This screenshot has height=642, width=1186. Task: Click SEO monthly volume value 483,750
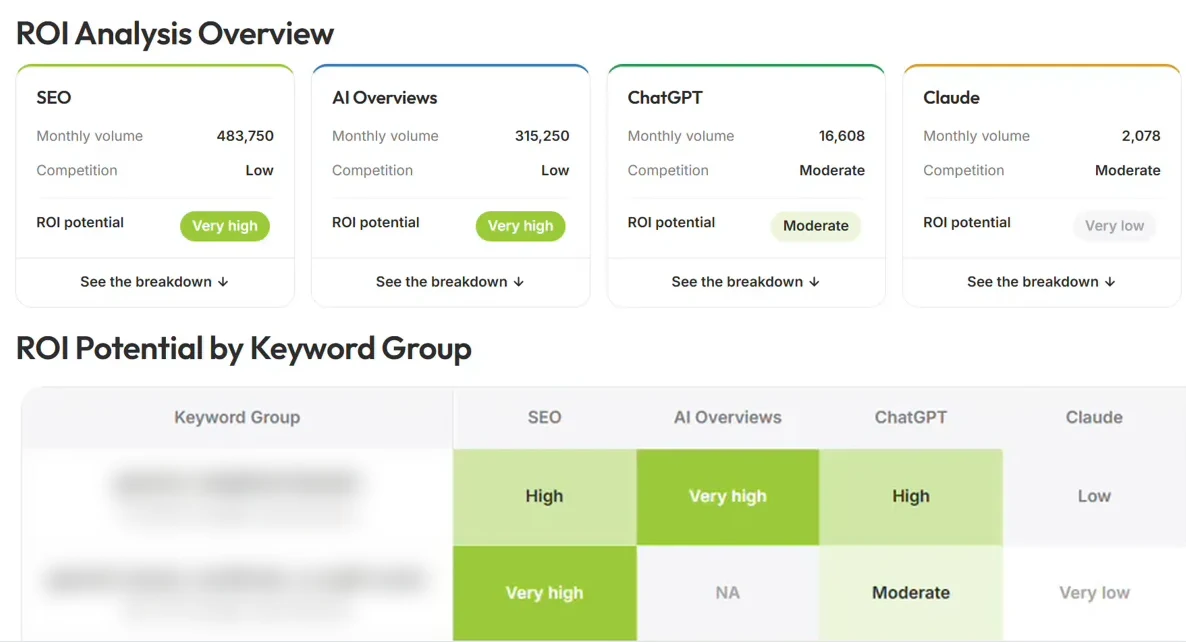pos(245,136)
